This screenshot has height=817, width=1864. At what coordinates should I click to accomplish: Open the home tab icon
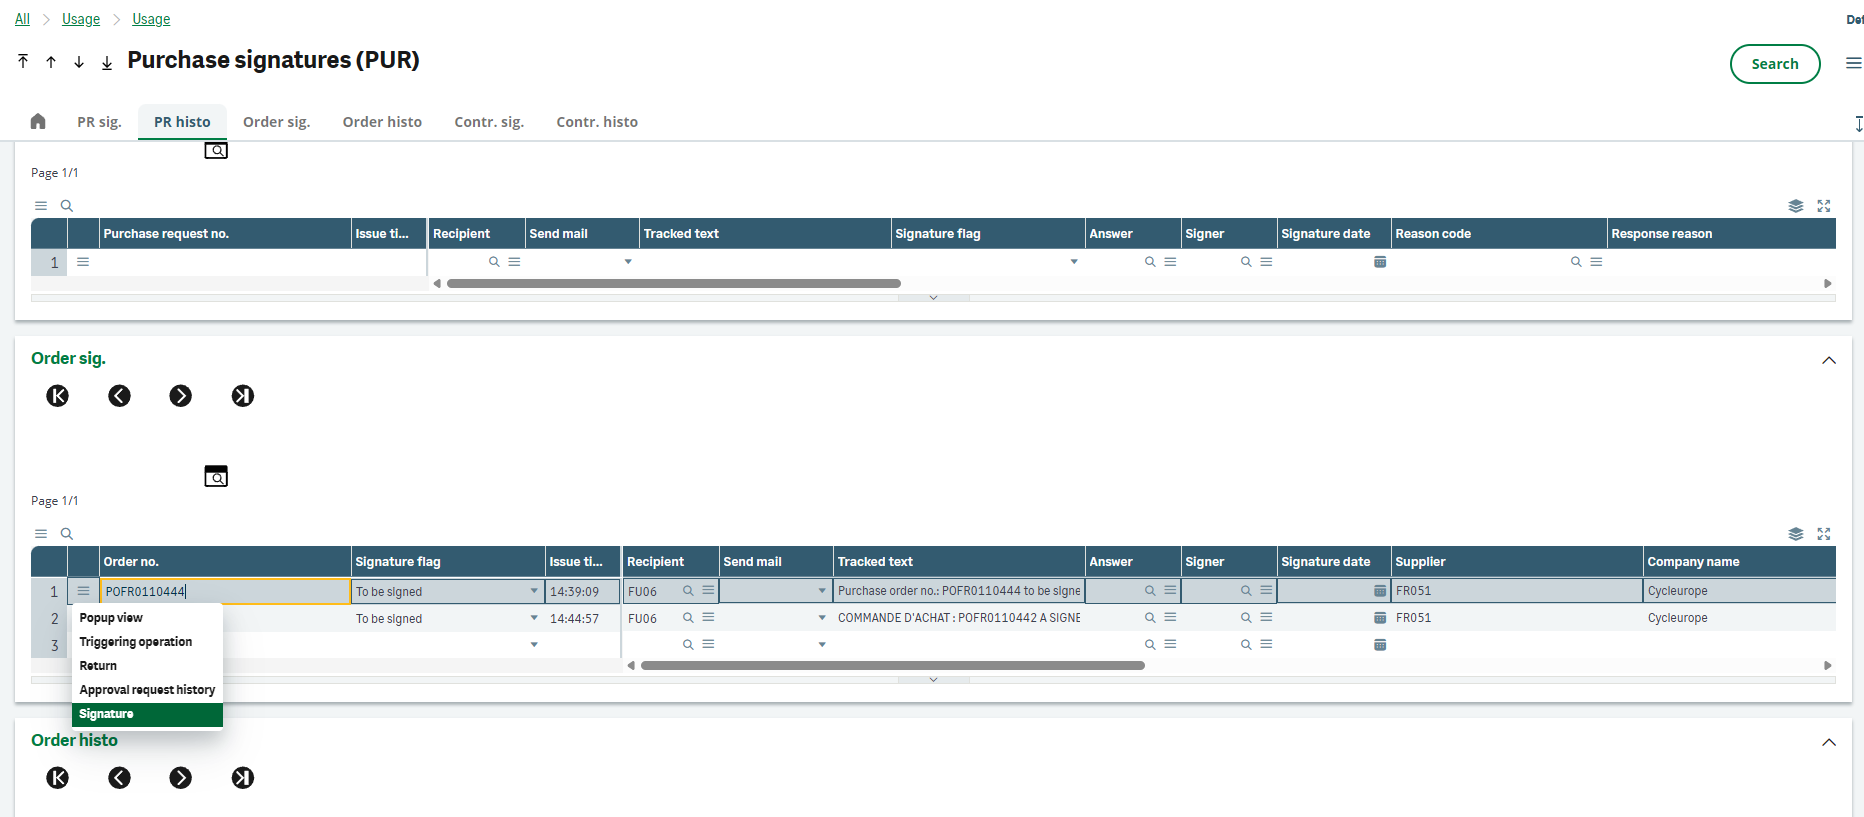coord(38,121)
